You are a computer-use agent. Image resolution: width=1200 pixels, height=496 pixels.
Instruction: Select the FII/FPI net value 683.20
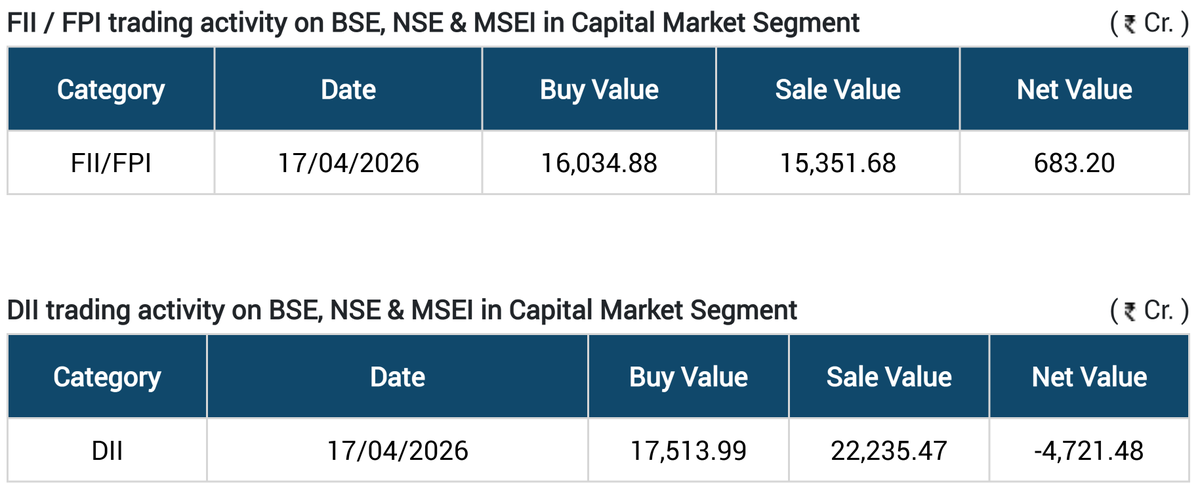click(1074, 162)
